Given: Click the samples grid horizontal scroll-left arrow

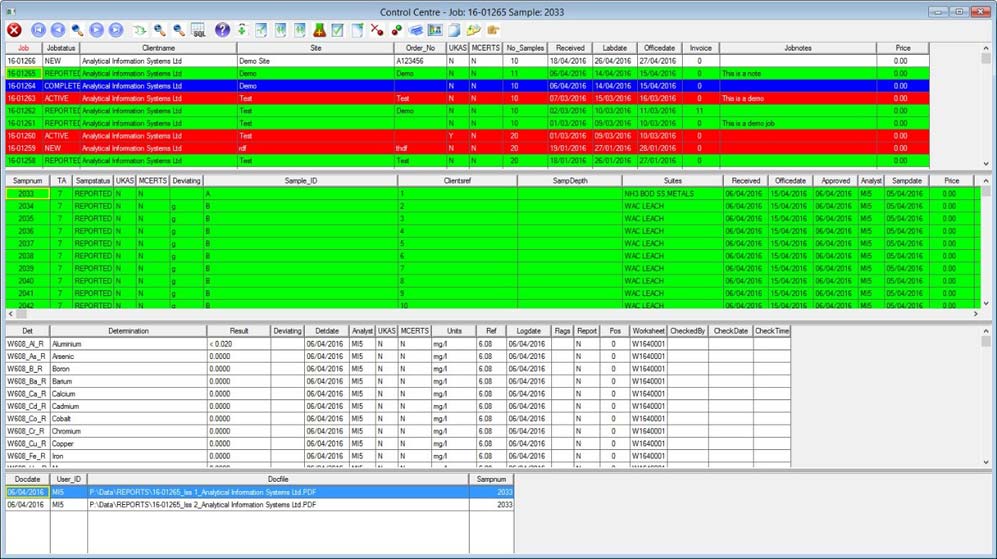Looking at the screenshot, I should [x=10, y=314].
